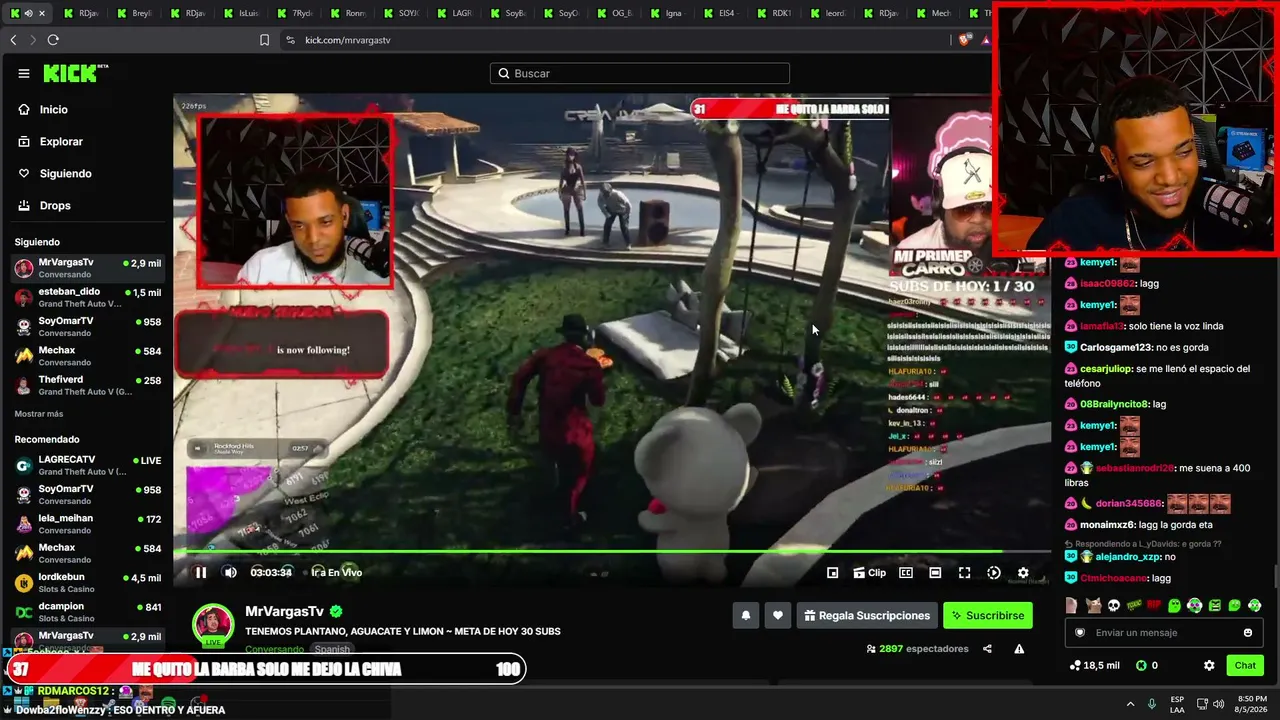Open lela_meihan recommended channel
This screenshot has width=1280, height=720.
point(87,524)
